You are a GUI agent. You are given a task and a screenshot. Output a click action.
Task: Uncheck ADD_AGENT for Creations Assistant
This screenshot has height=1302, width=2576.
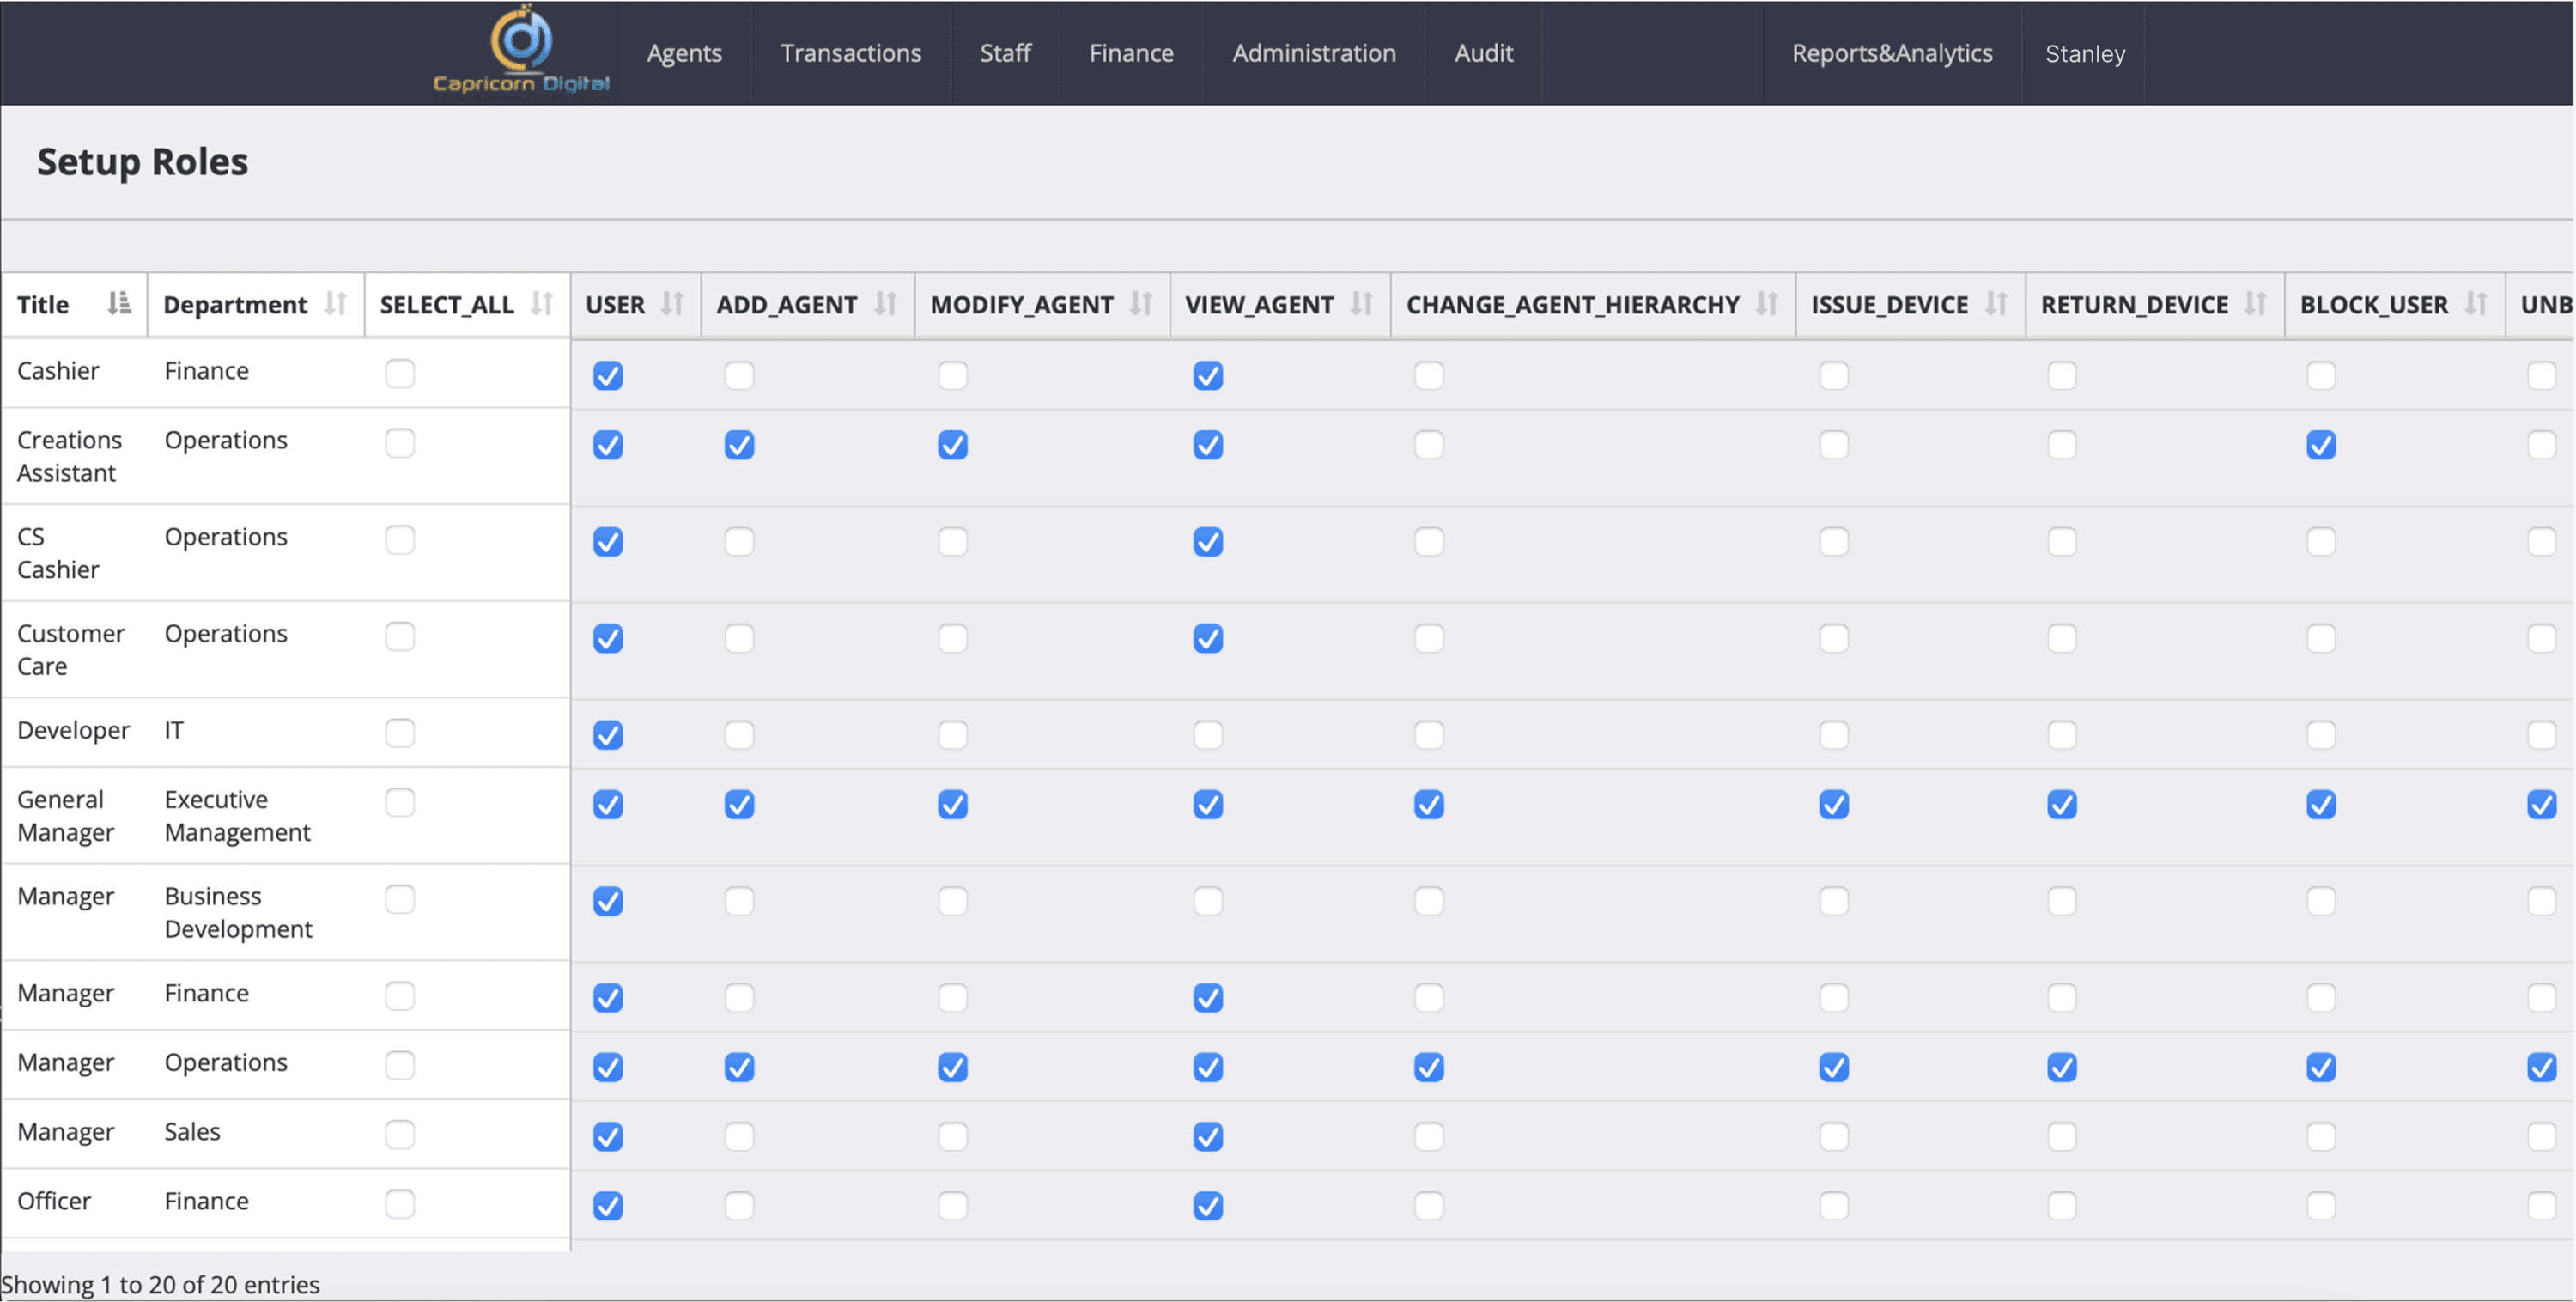coord(739,445)
